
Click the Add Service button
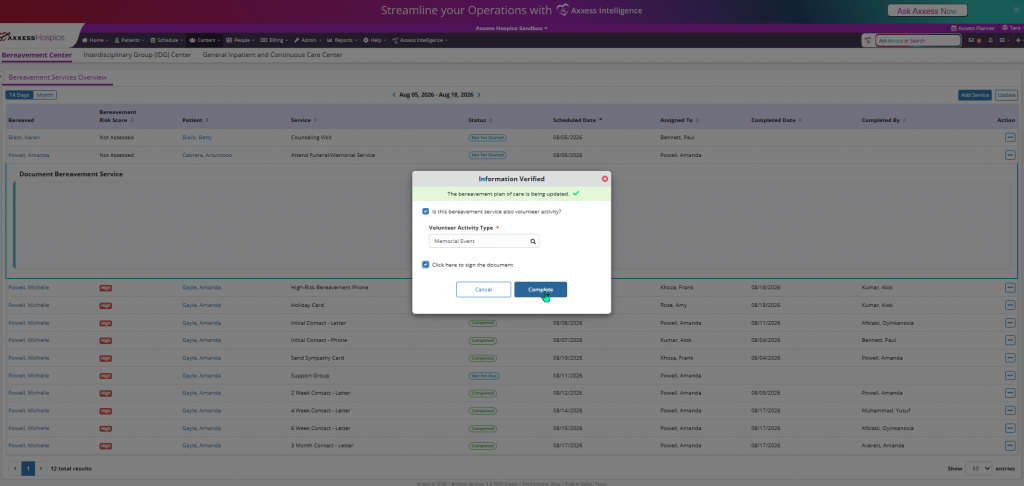pos(975,95)
